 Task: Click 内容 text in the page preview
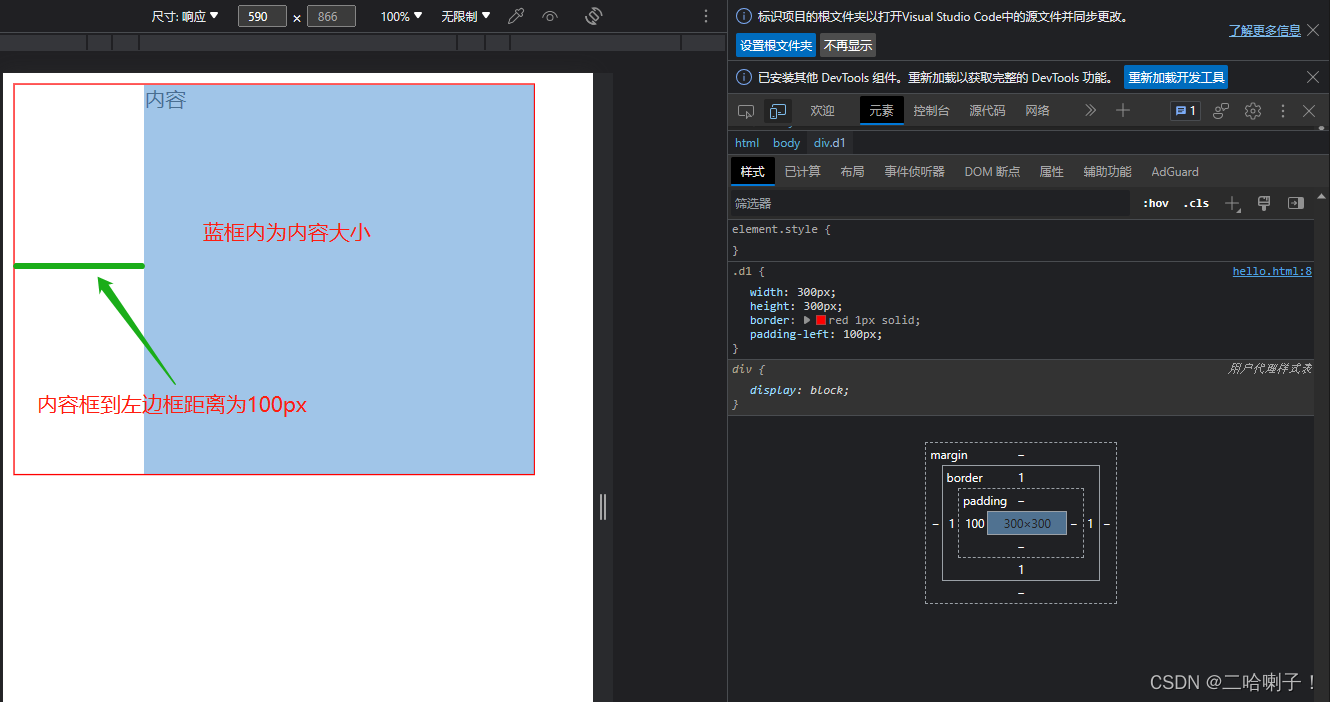(166, 100)
